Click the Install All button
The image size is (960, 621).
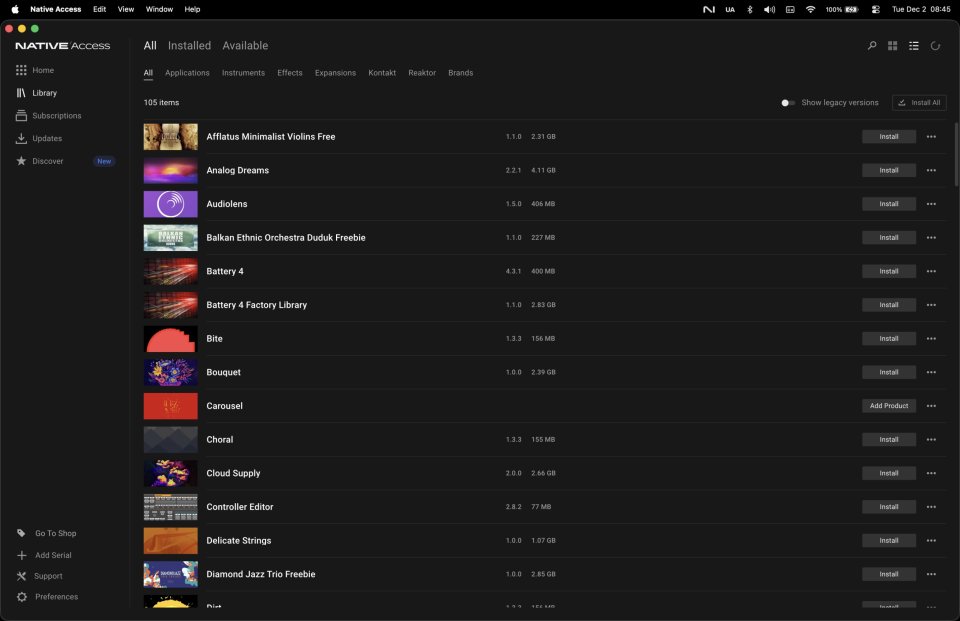point(919,102)
